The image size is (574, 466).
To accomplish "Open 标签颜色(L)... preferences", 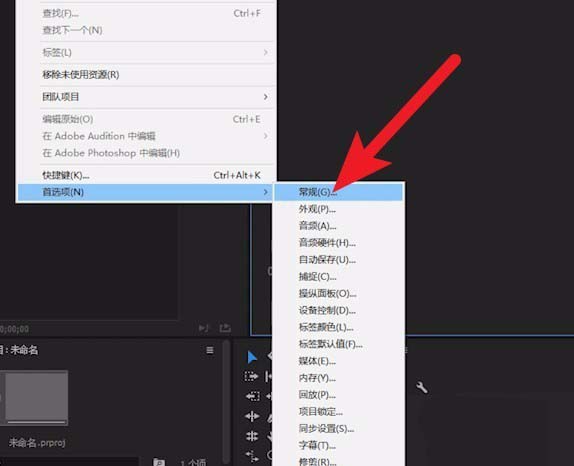I will tap(339, 327).
